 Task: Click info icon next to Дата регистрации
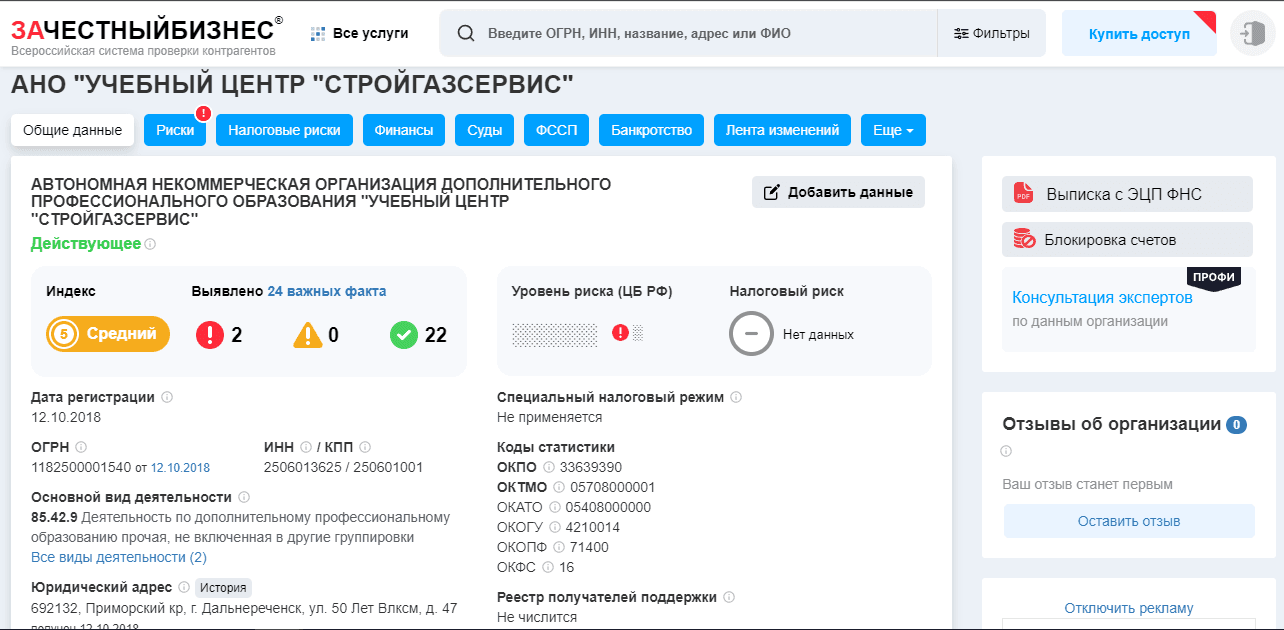[x=167, y=397]
